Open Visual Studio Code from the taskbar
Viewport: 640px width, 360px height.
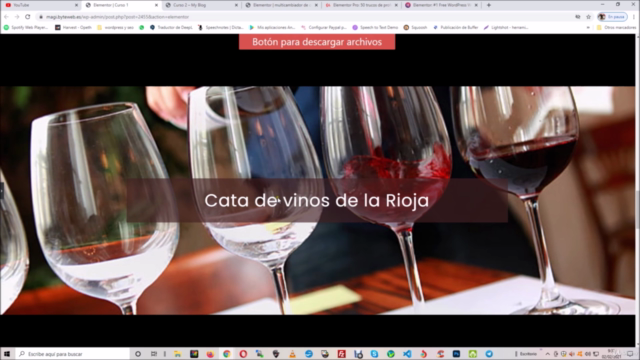[407, 354]
